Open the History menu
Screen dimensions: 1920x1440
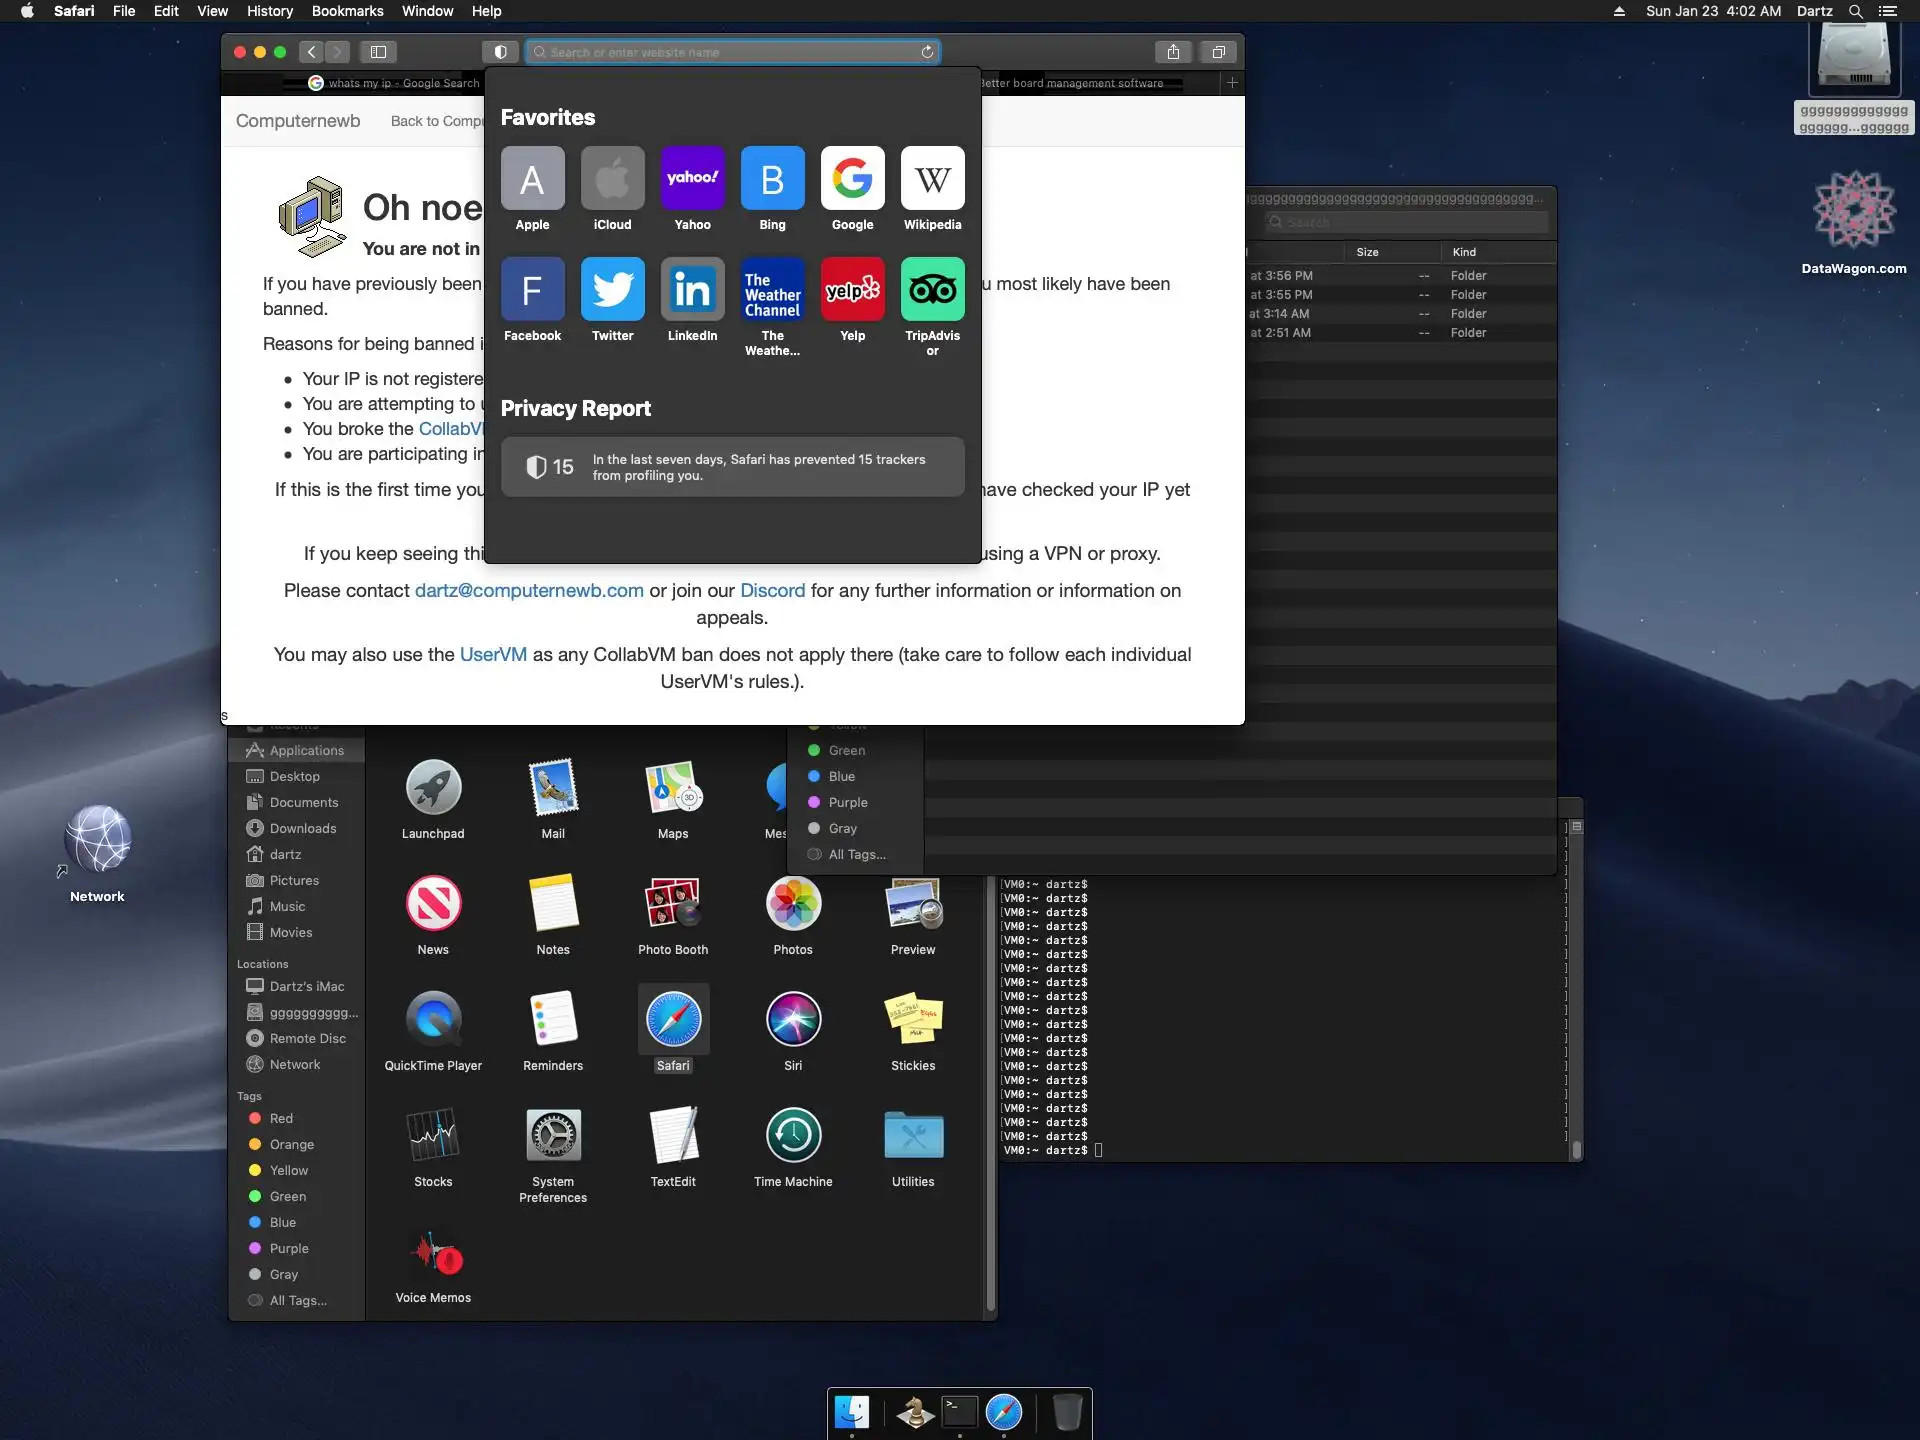[x=269, y=11]
